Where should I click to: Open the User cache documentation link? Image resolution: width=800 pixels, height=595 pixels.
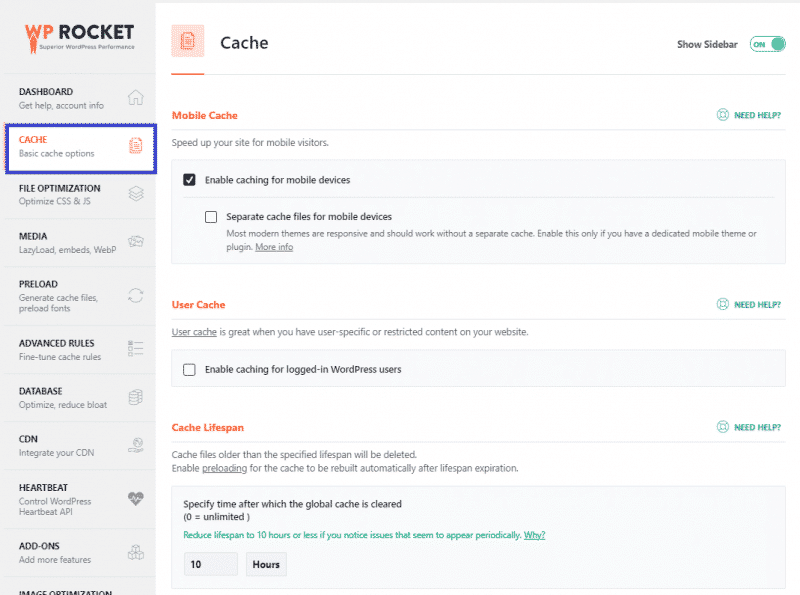[x=194, y=332]
